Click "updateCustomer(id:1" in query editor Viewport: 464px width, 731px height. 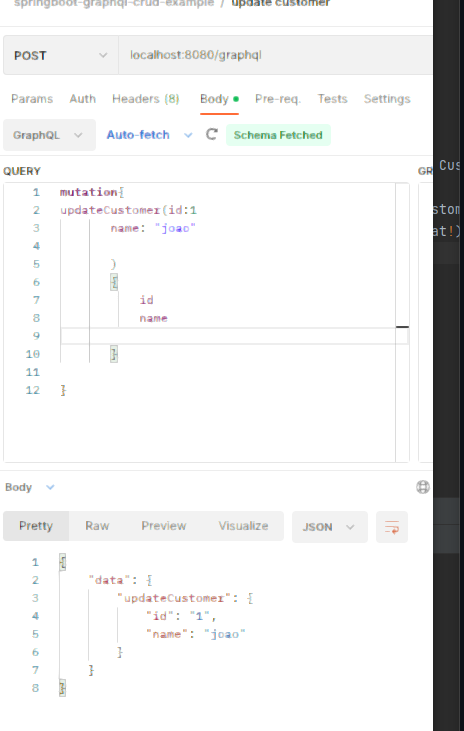click(129, 210)
